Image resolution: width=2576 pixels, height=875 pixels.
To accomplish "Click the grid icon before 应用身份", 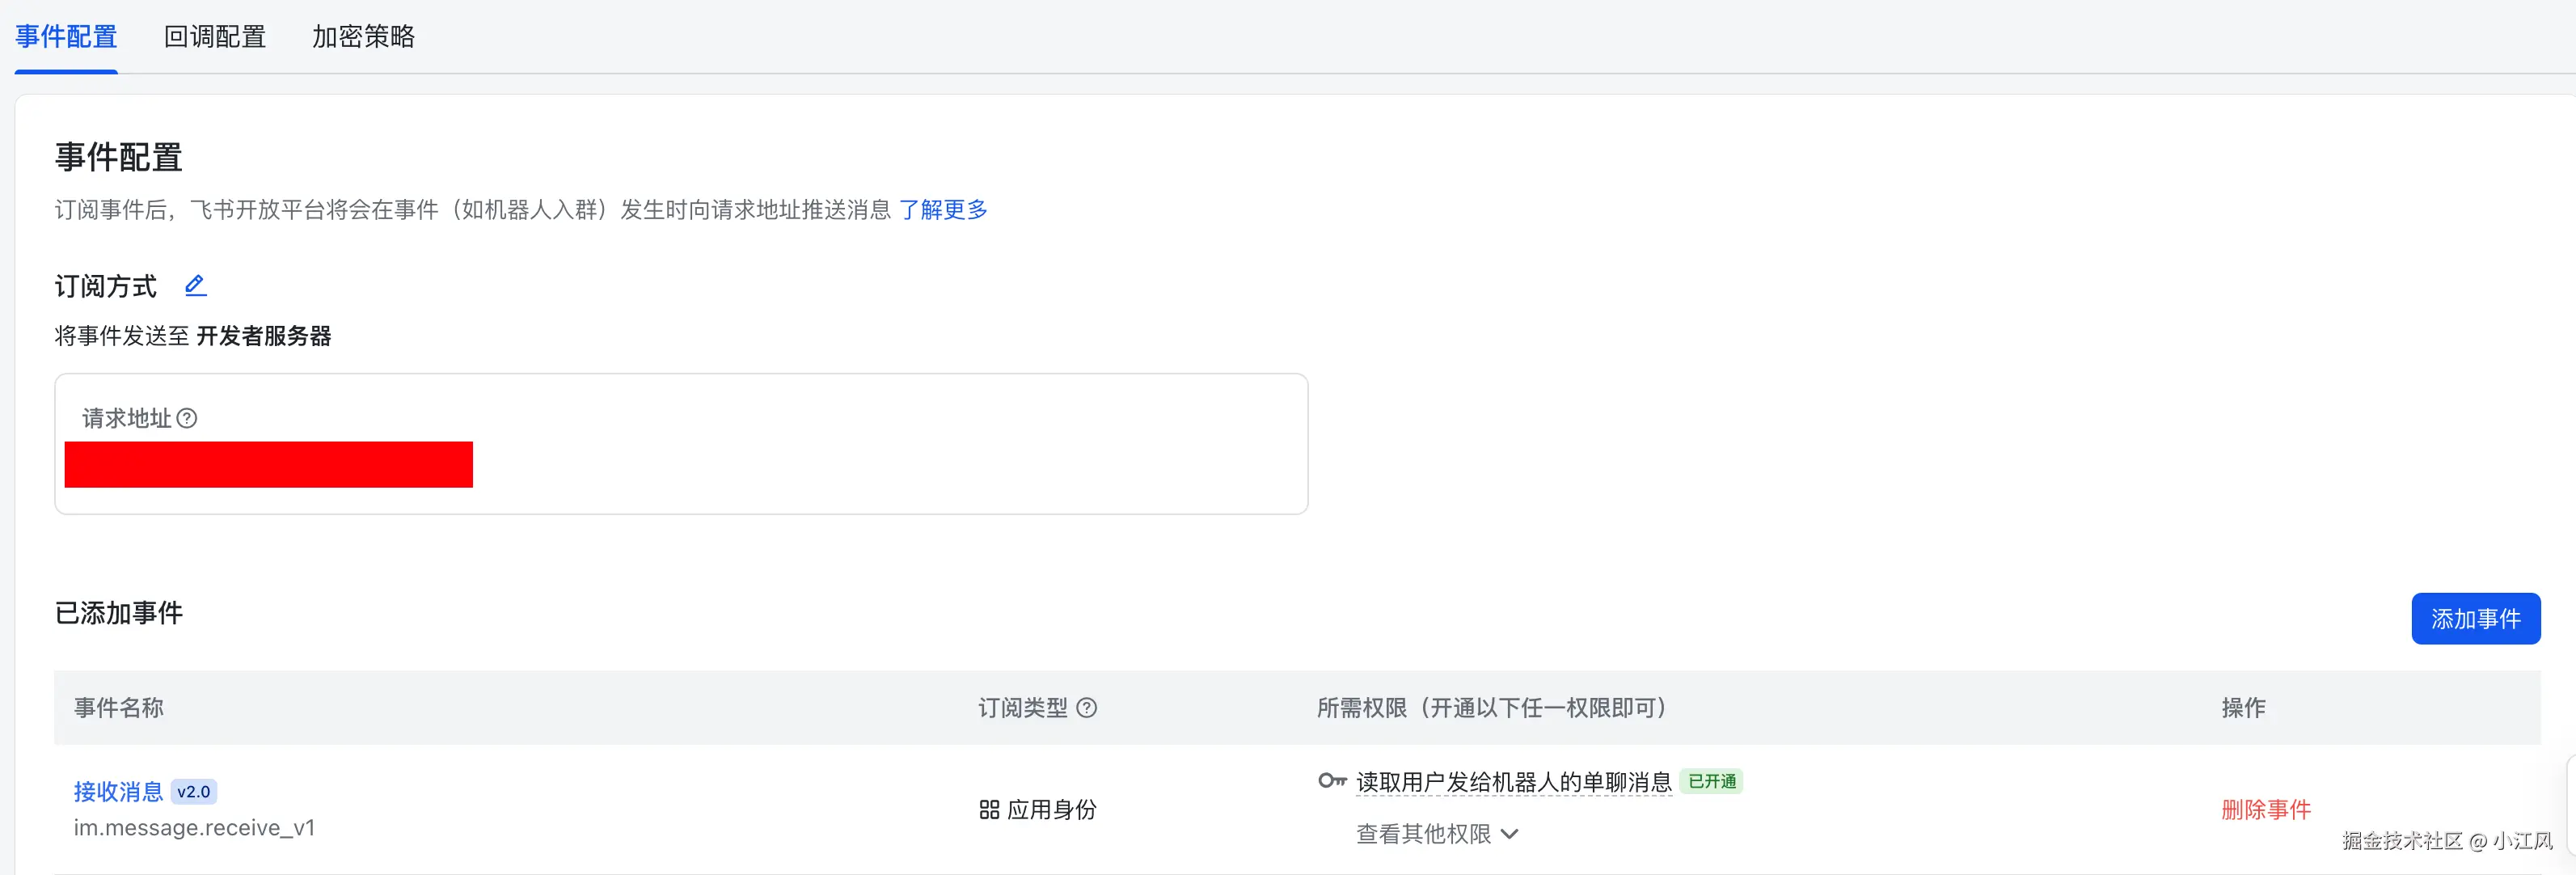I will (x=989, y=810).
